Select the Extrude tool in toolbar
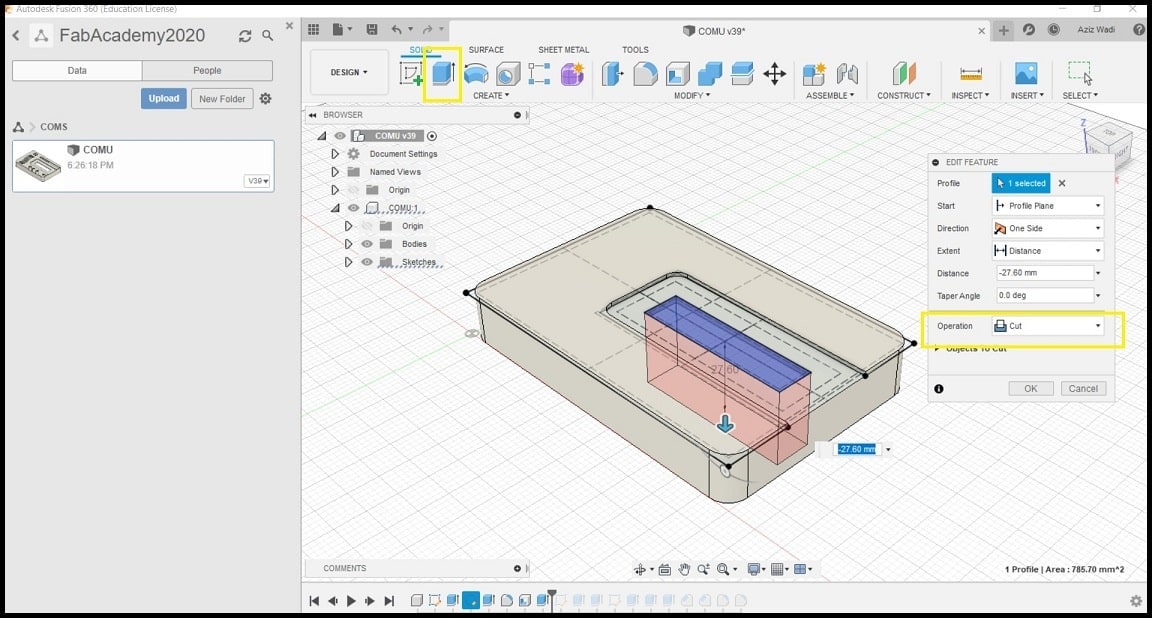Image resolution: width=1152 pixels, height=618 pixels. (442, 74)
